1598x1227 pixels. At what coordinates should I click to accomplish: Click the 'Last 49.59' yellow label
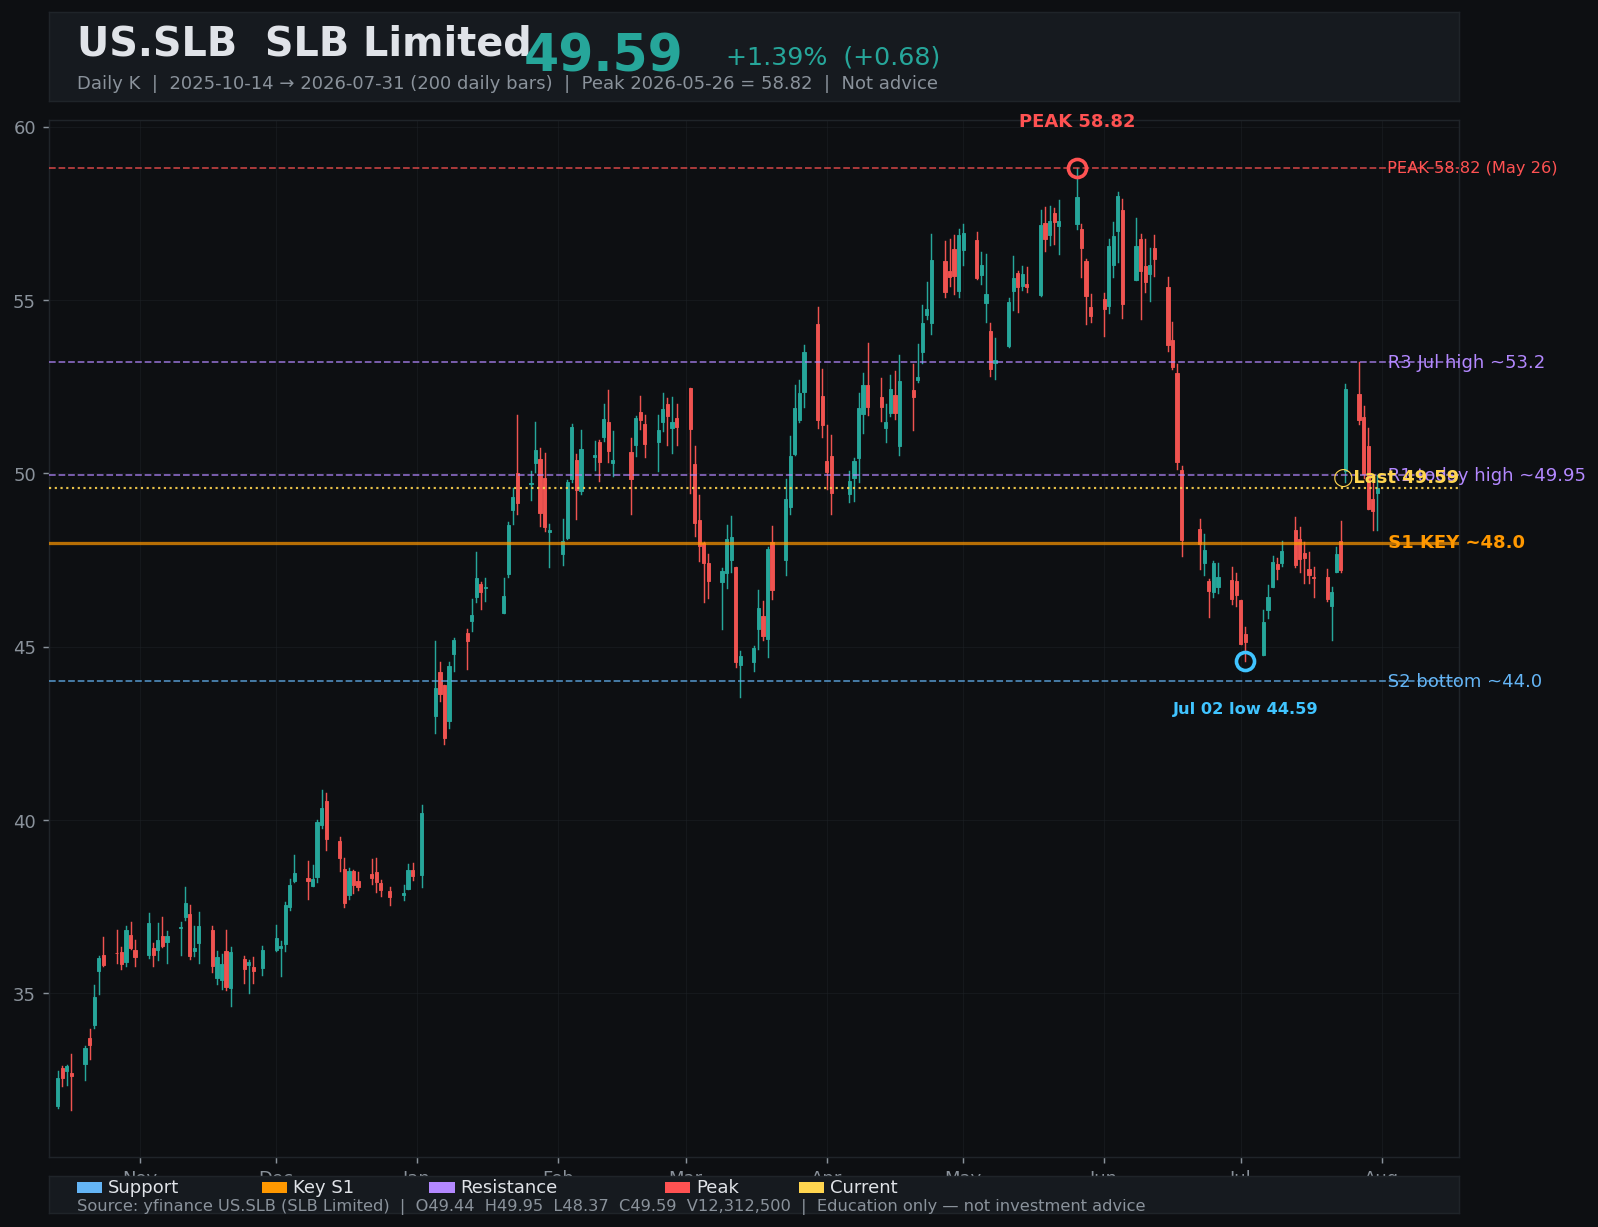1406,478
